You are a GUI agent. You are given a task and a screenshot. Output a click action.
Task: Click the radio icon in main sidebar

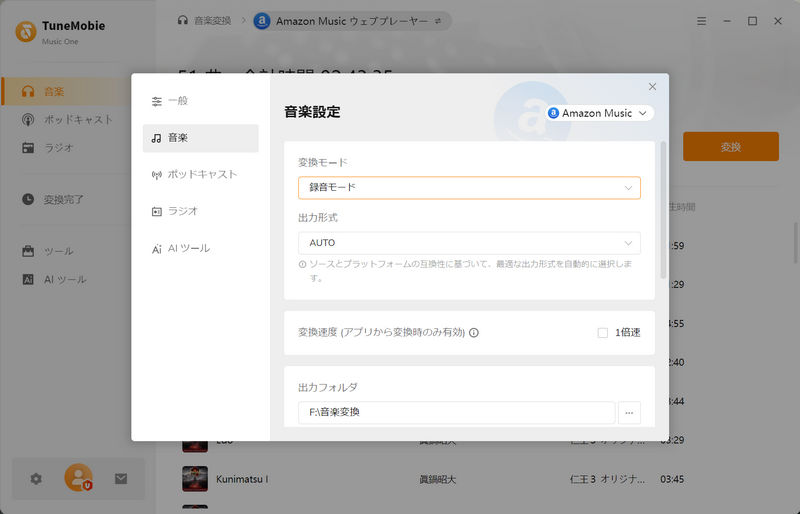coord(28,148)
